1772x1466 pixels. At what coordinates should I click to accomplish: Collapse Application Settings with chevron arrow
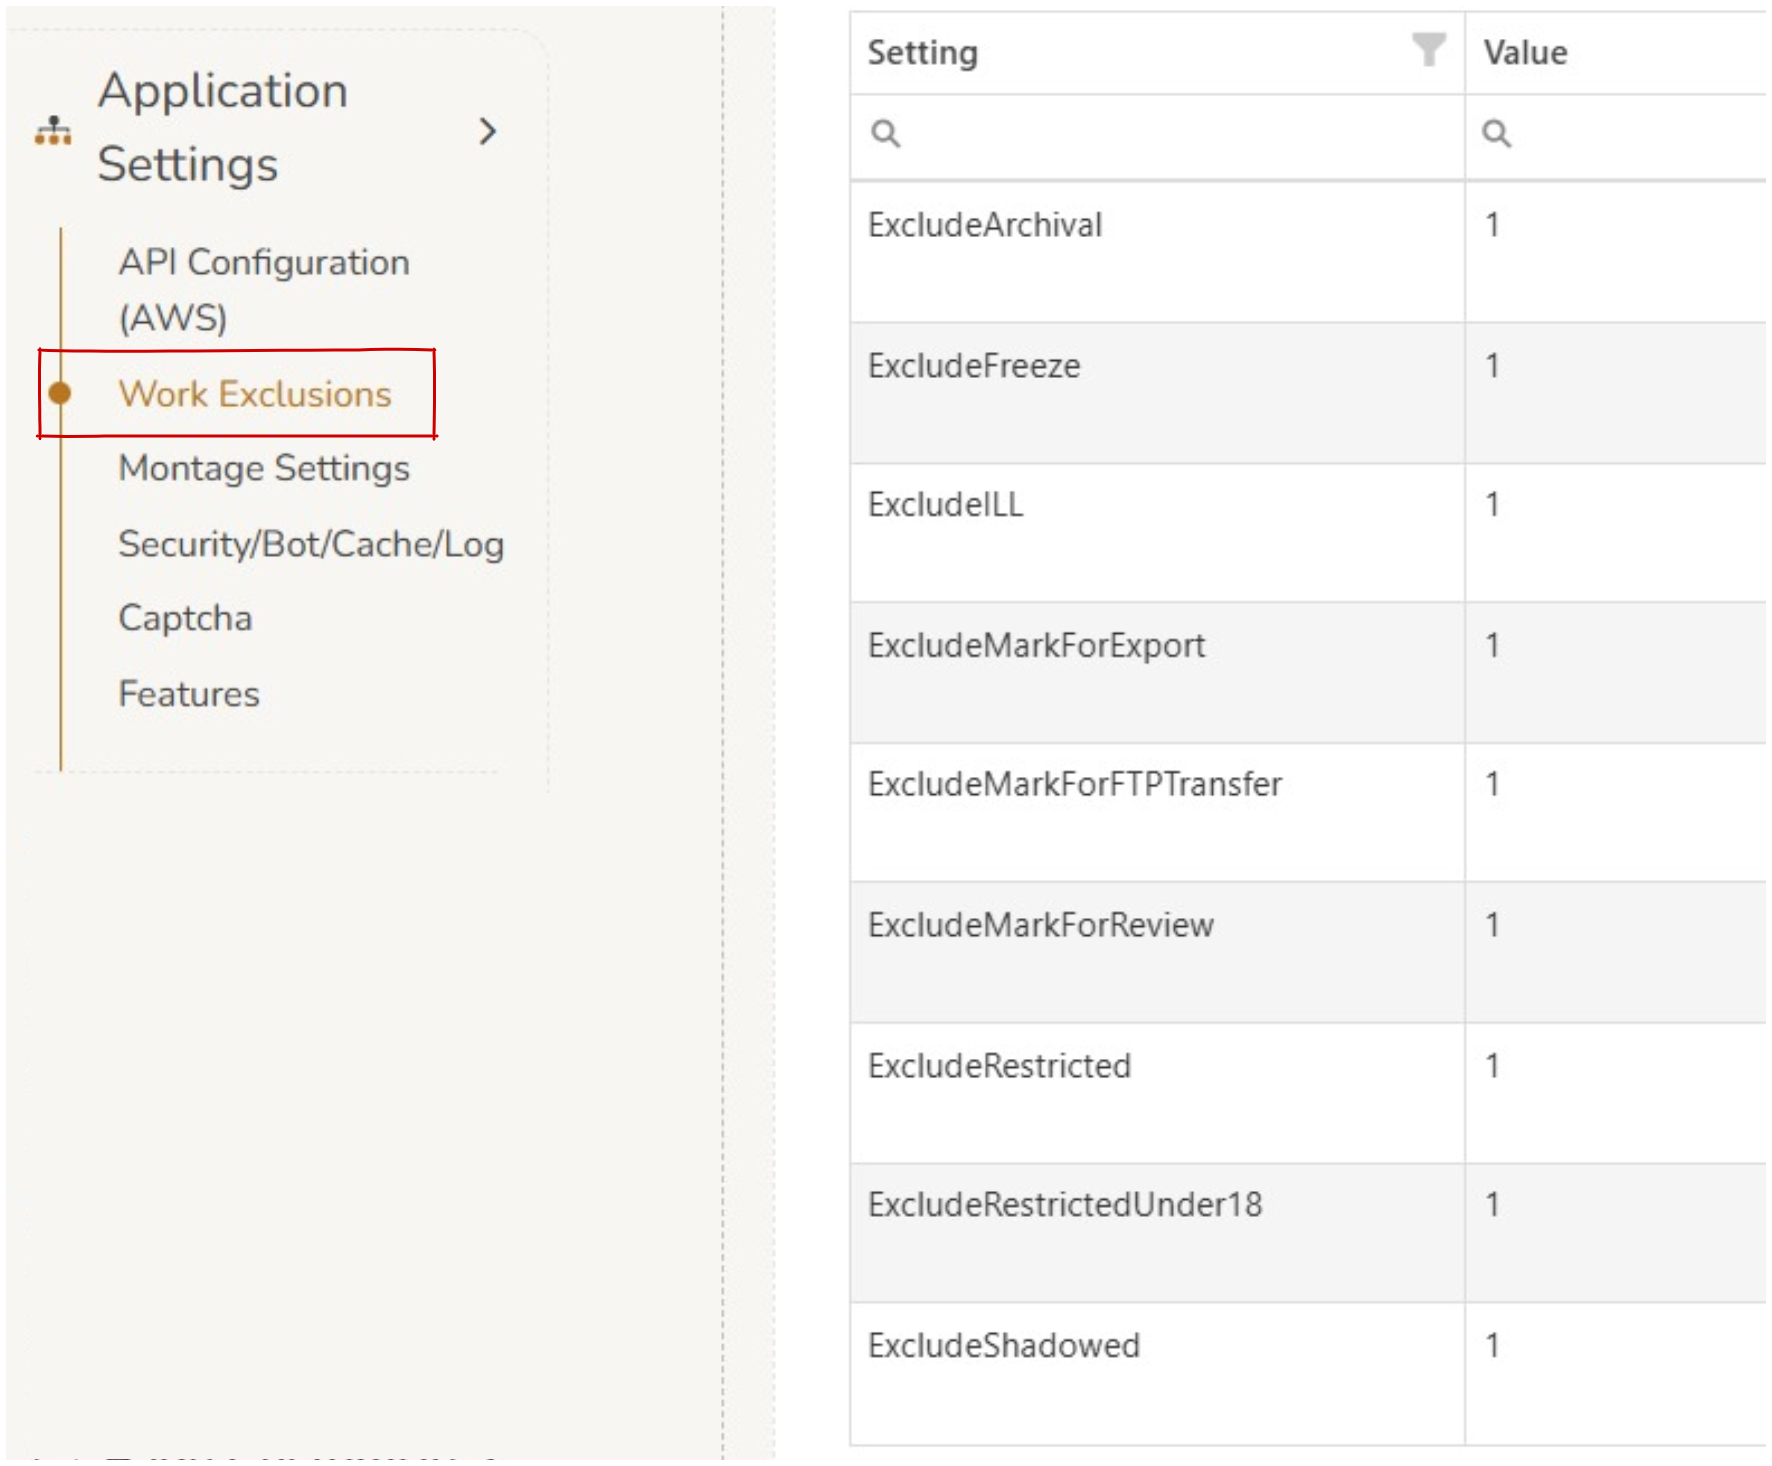pos(487,131)
